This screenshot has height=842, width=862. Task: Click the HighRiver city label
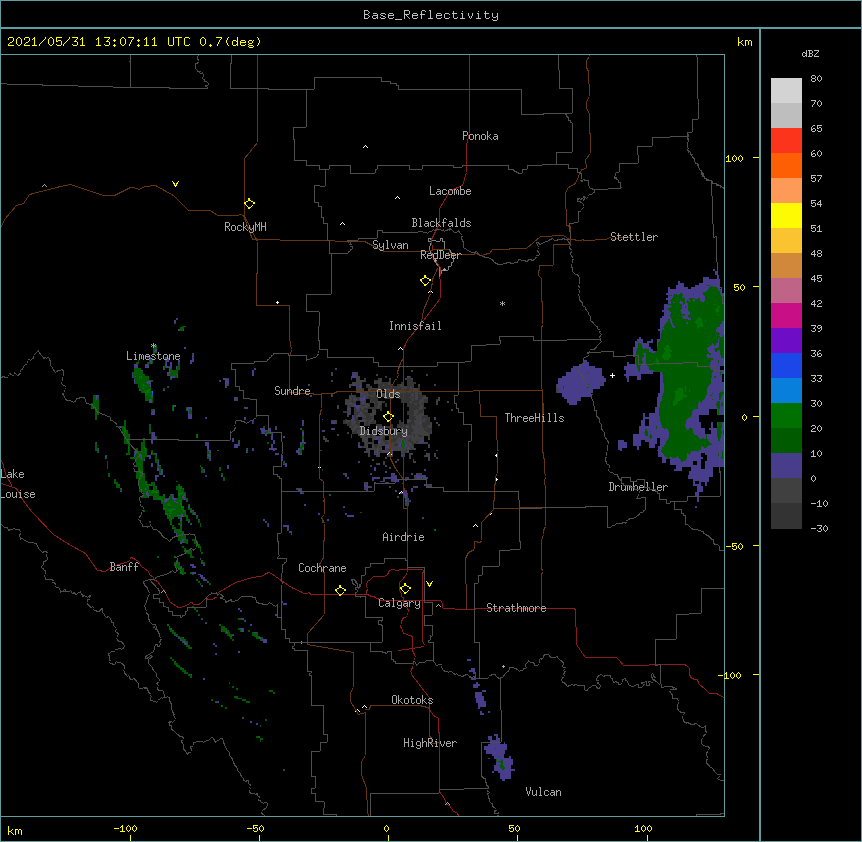point(430,743)
